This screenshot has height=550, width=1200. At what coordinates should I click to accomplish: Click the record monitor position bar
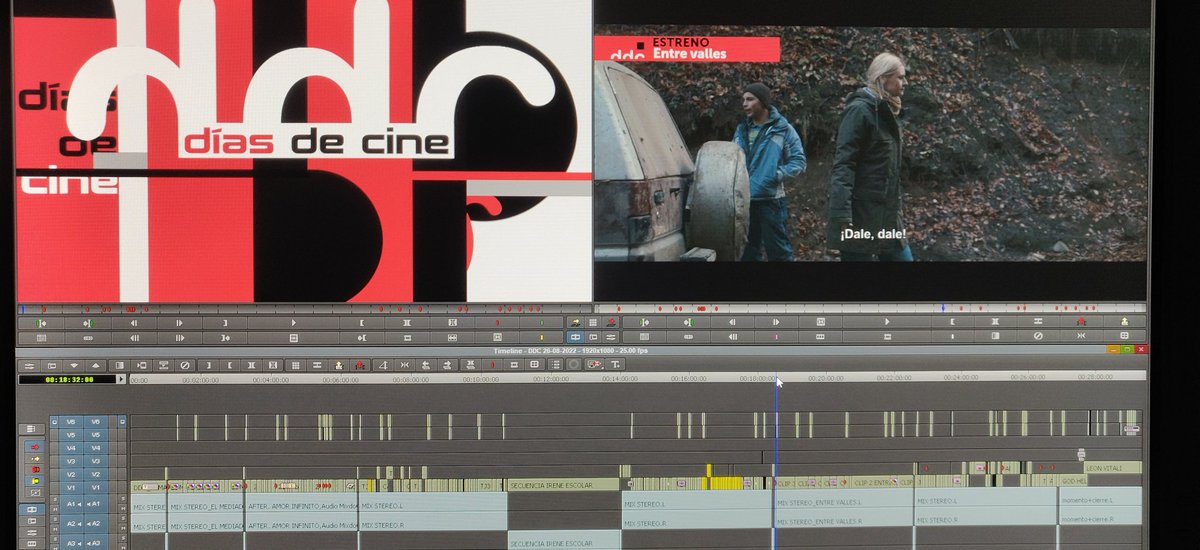tap(870, 308)
